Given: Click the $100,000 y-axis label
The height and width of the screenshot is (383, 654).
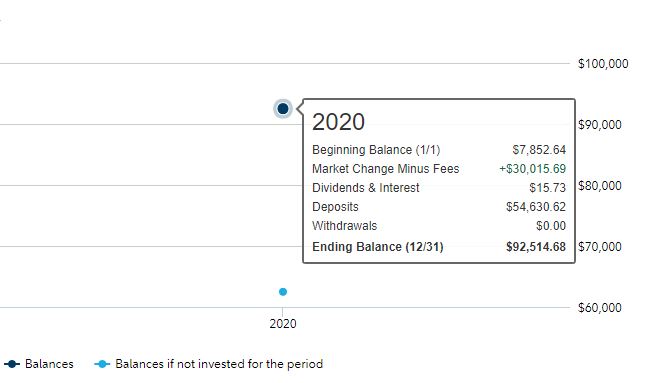Looking at the screenshot, I should click(x=603, y=64).
